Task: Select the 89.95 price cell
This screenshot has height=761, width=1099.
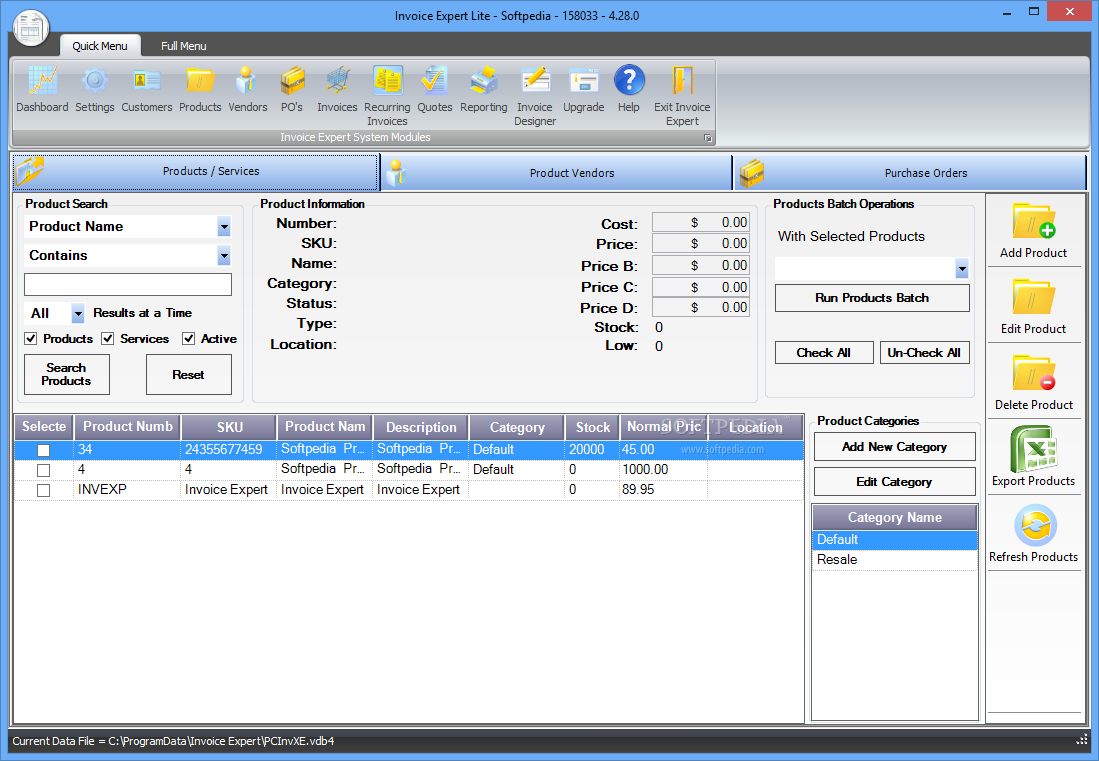Action: (x=663, y=490)
